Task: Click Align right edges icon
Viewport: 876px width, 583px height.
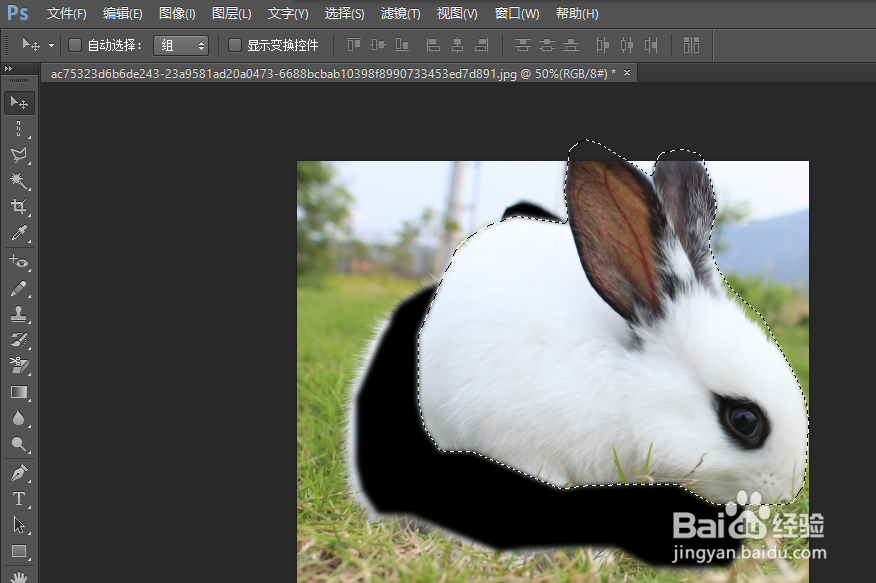Action: 481,45
